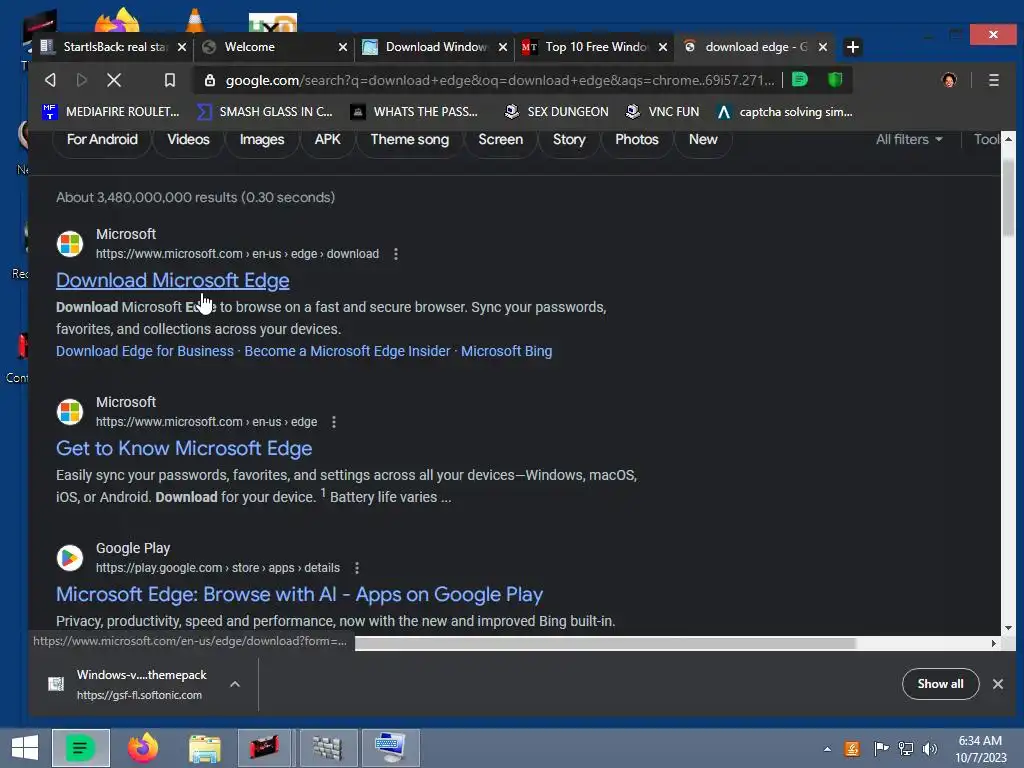Open the VNC FUN bookmark

(x=662, y=112)
